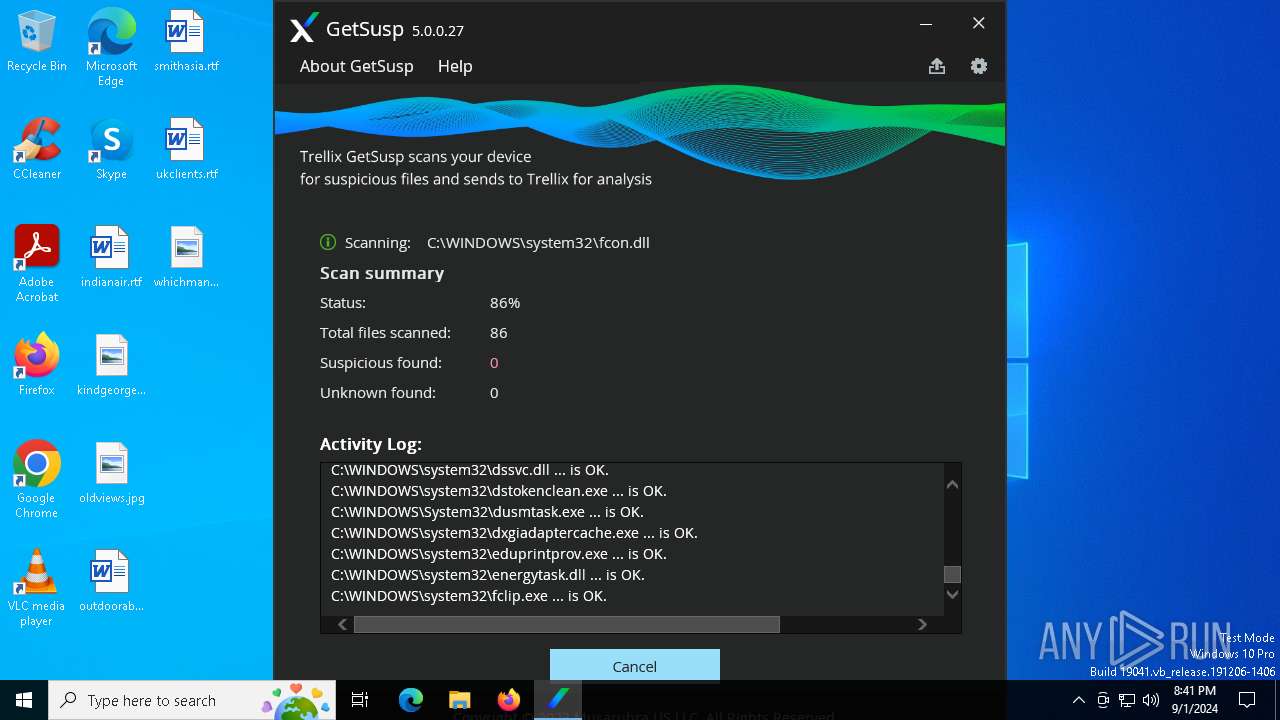Select the fclip.exe log entry

point(469,596)
